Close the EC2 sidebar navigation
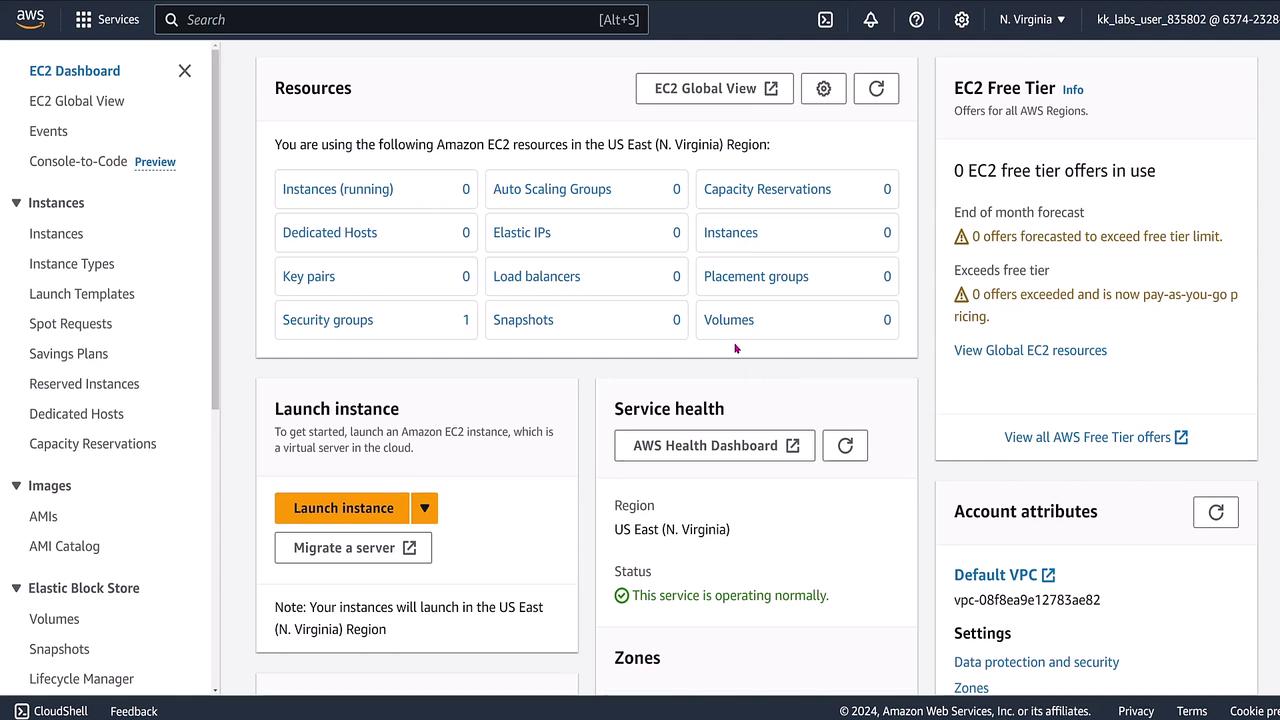The height and width of the screenshot is (720, 1280). click(184, 71)
